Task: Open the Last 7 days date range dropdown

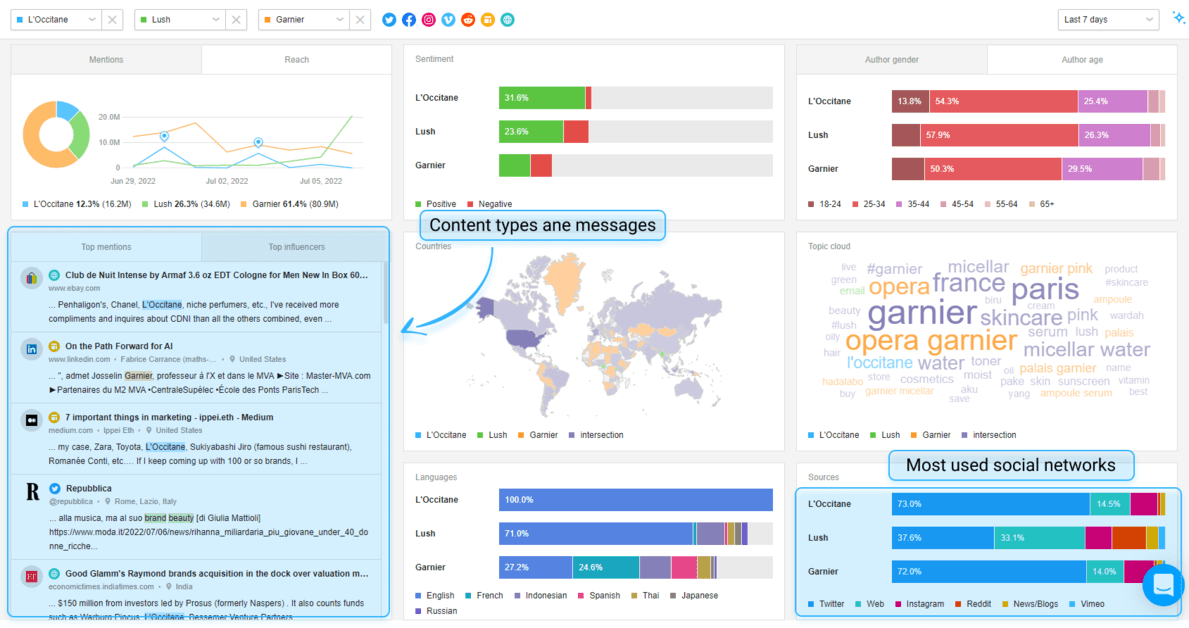Action: click(x=1108, y=19)
